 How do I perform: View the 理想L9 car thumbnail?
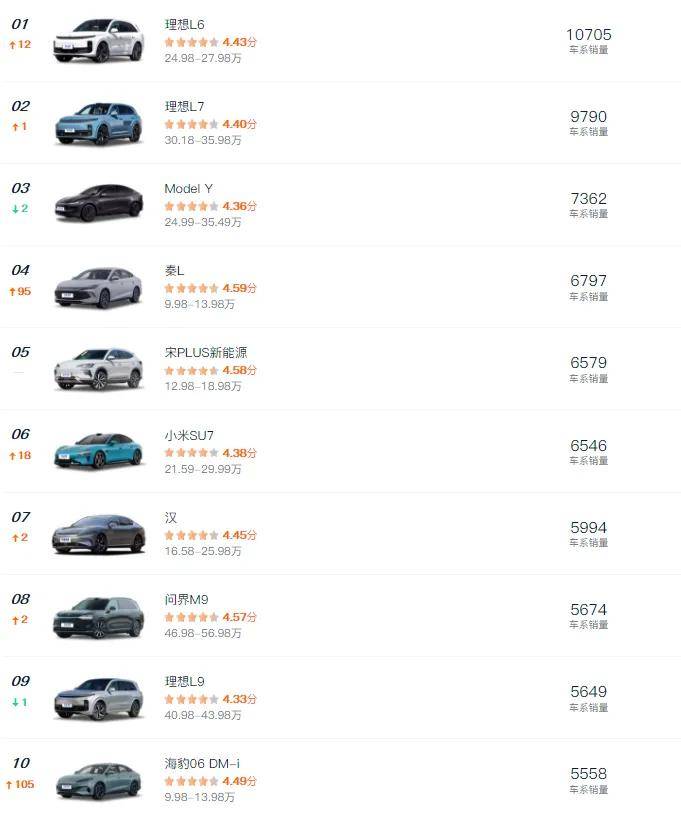(x=97, y=699)
